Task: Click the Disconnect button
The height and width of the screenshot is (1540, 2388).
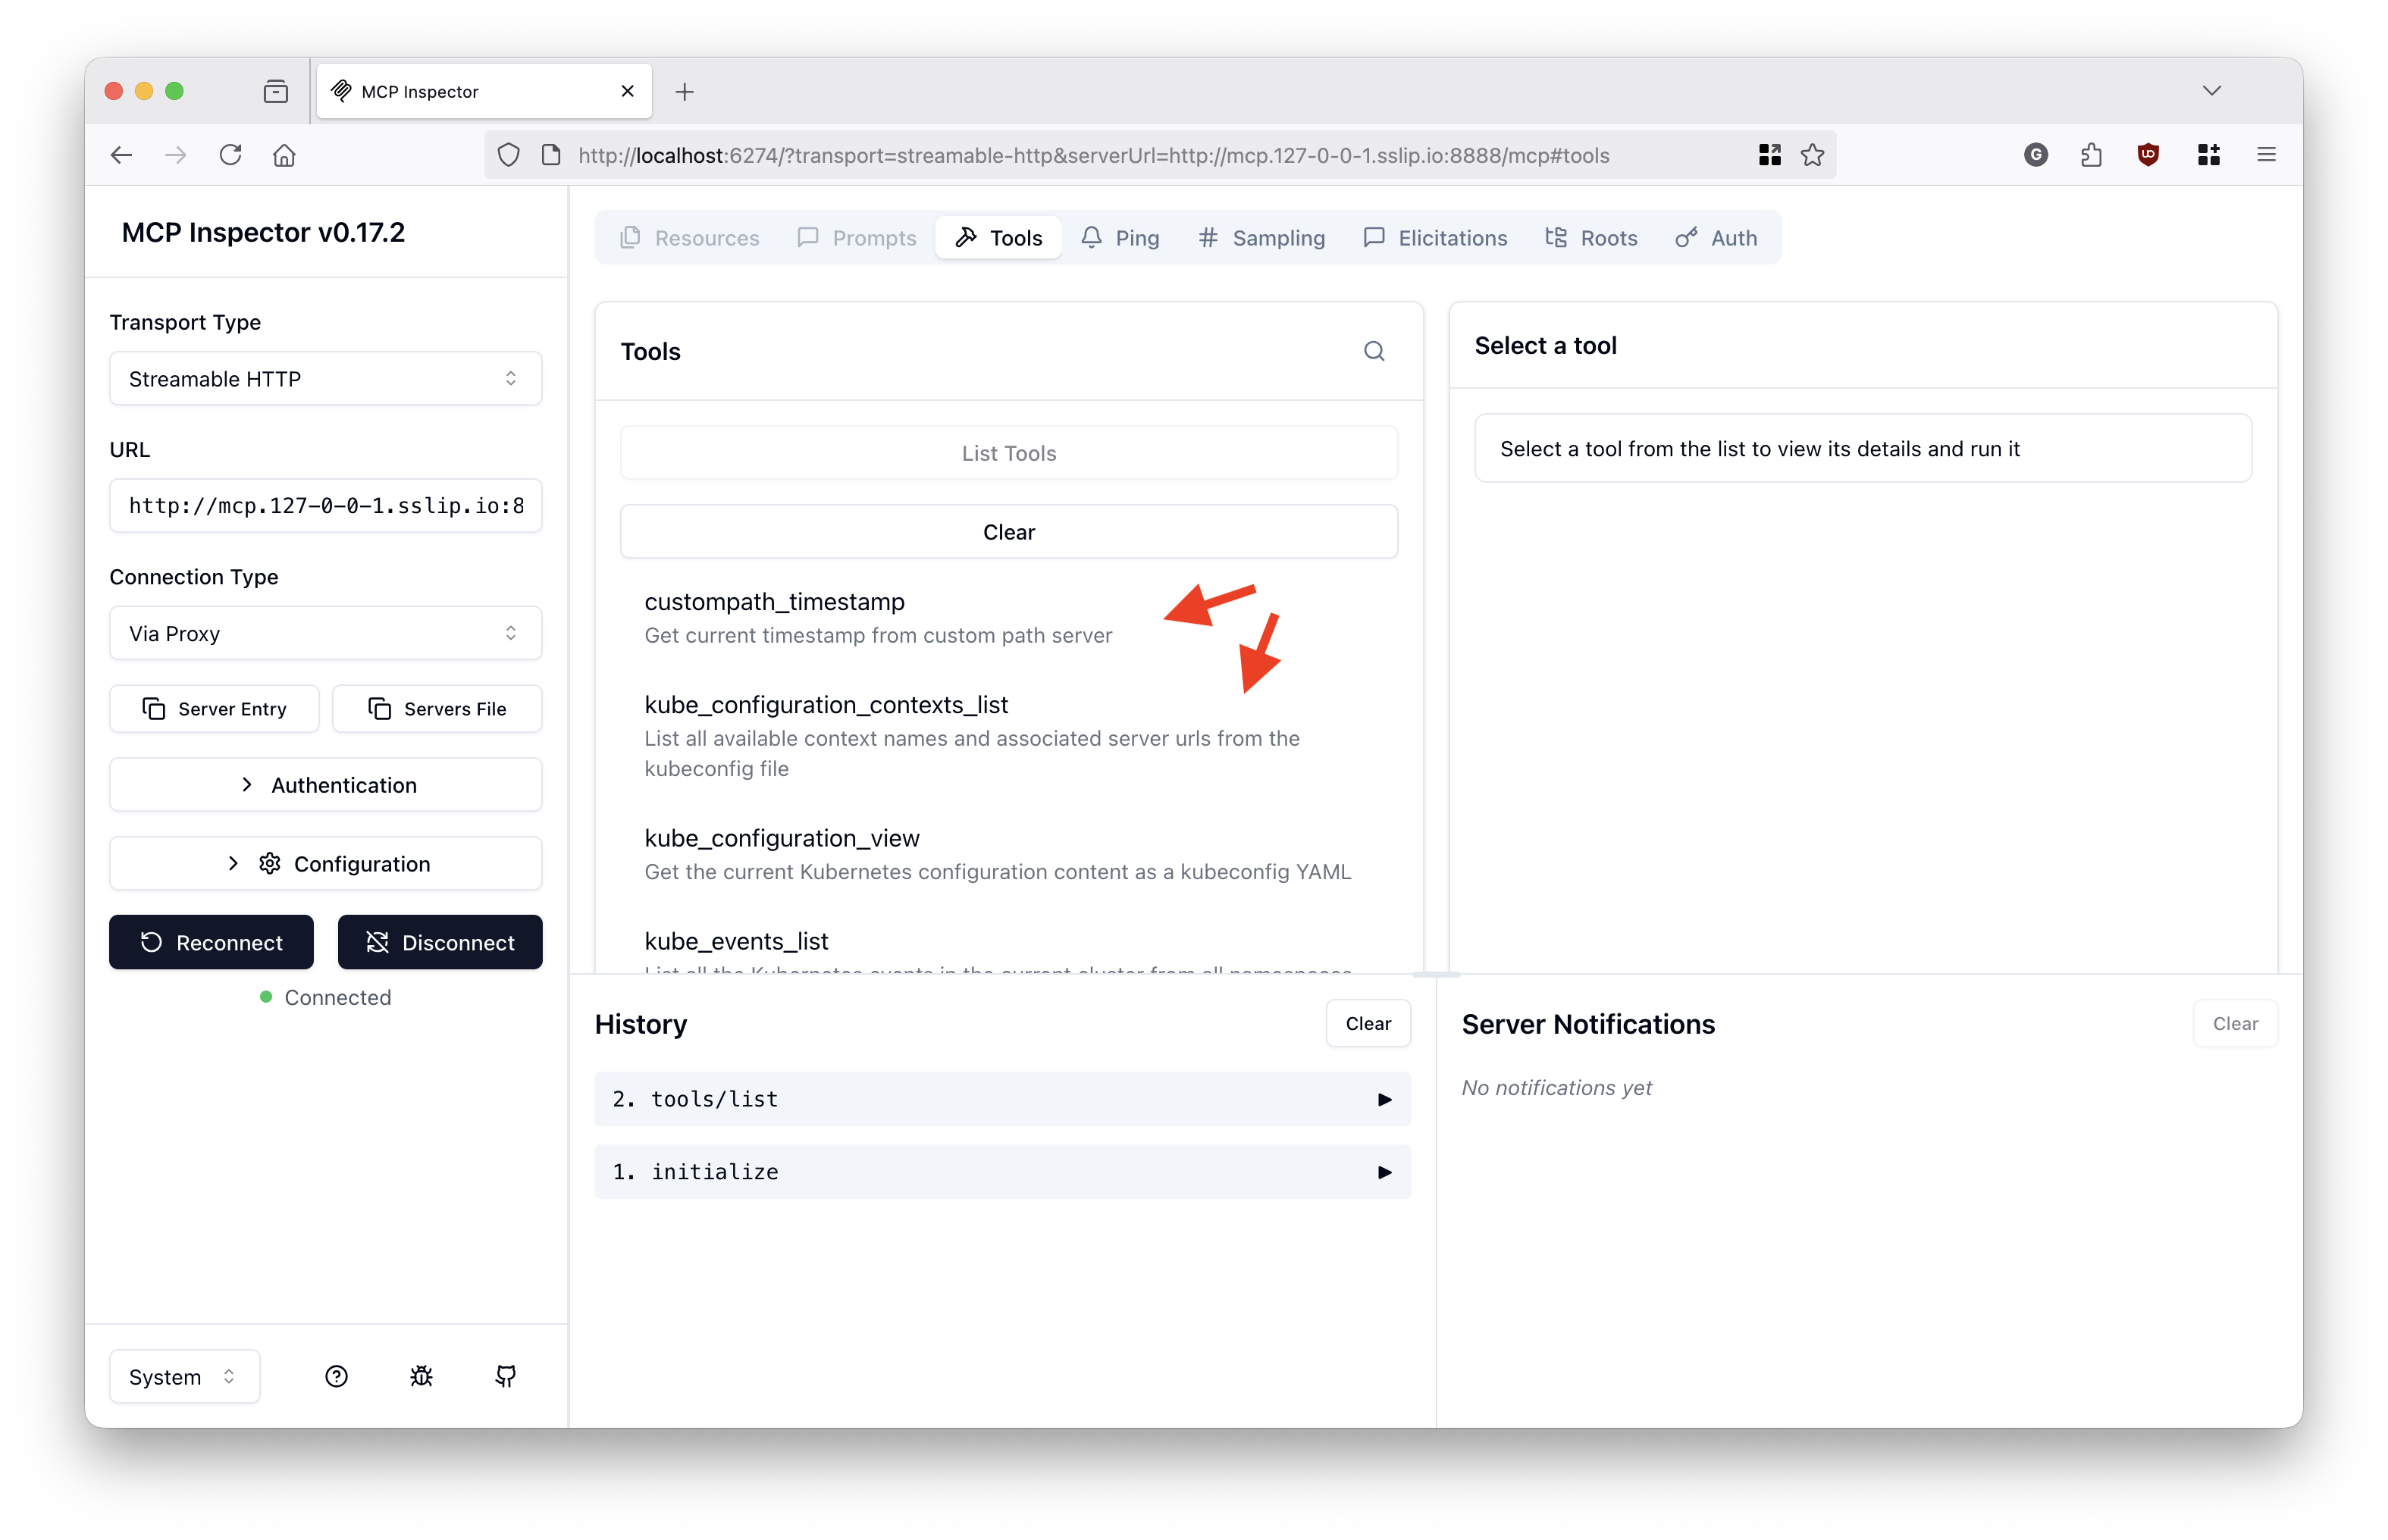Action: [x=440, y=942]
